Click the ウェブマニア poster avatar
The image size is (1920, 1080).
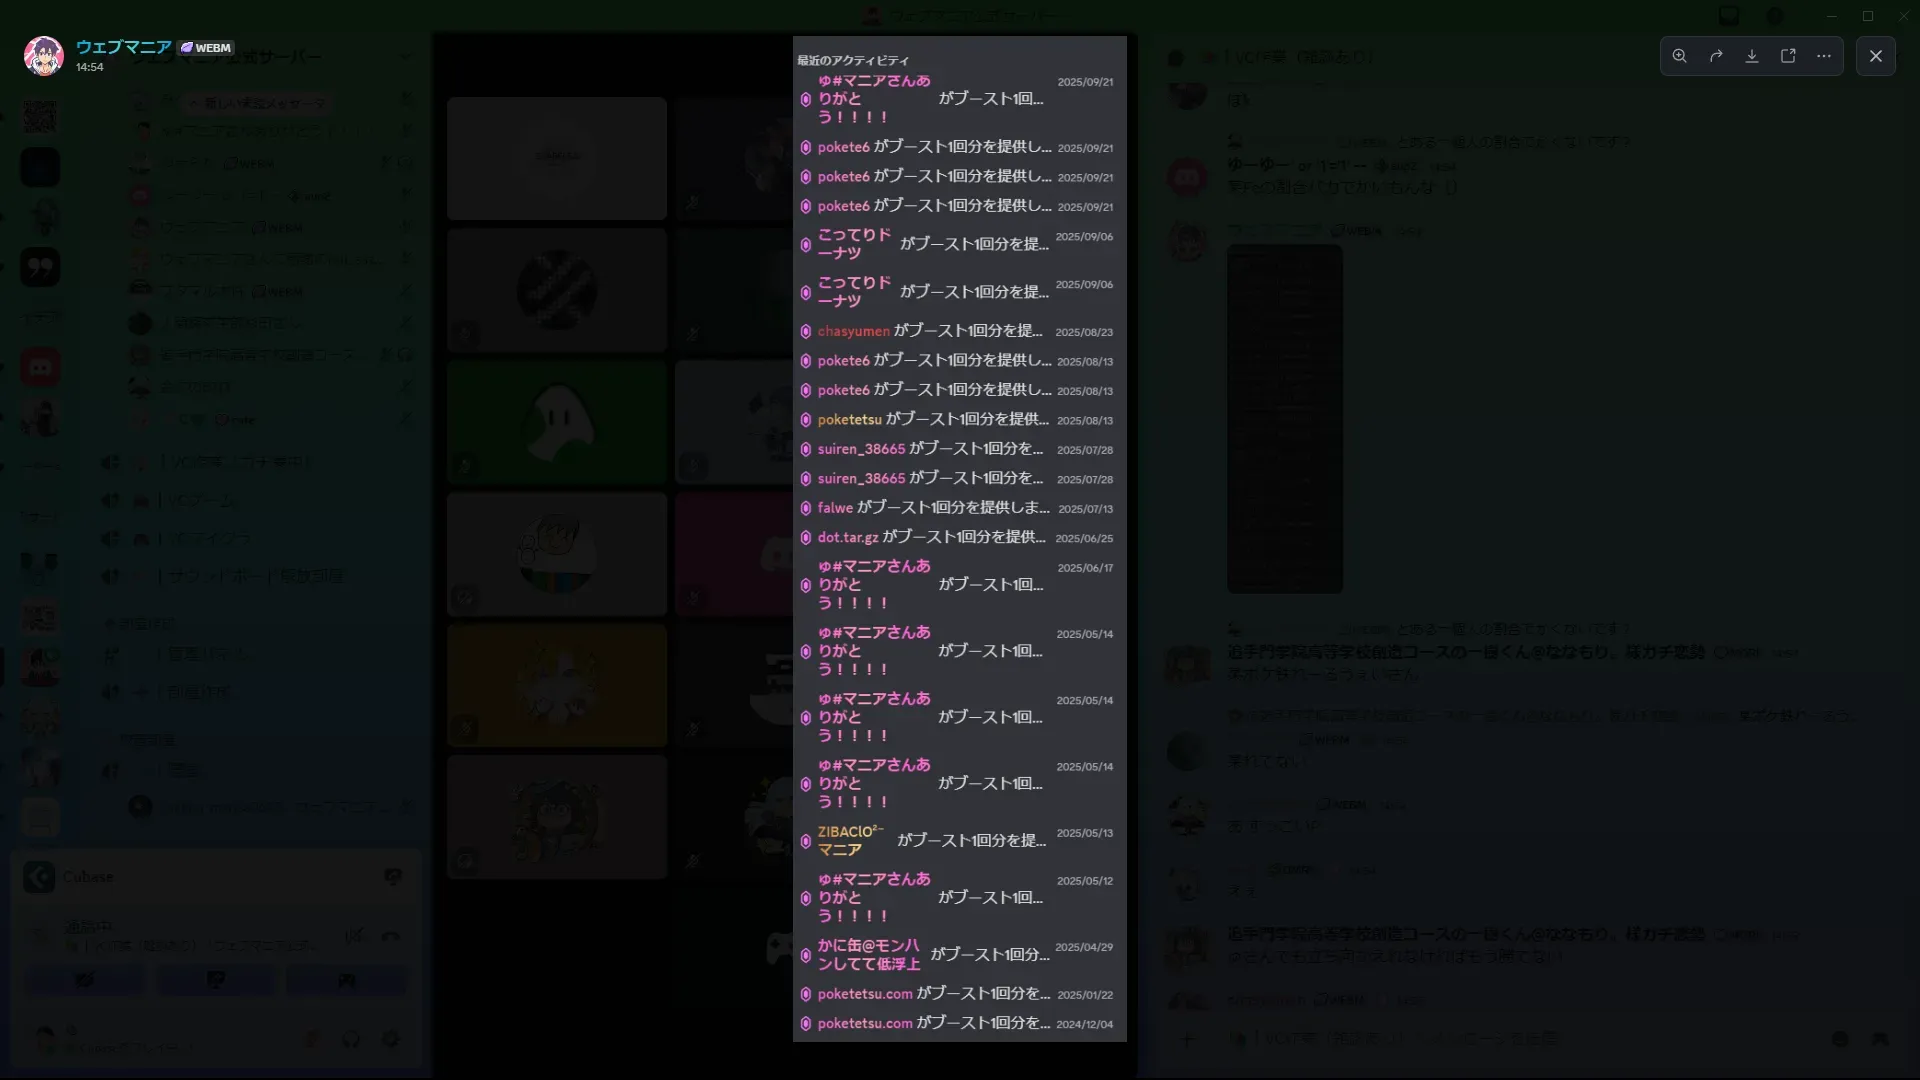point(44,56)
